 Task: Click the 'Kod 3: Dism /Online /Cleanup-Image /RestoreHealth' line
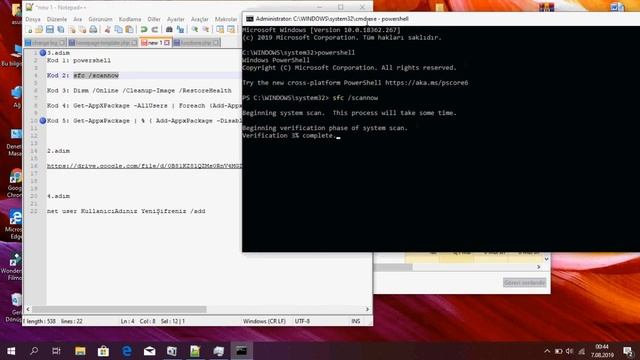139,90
